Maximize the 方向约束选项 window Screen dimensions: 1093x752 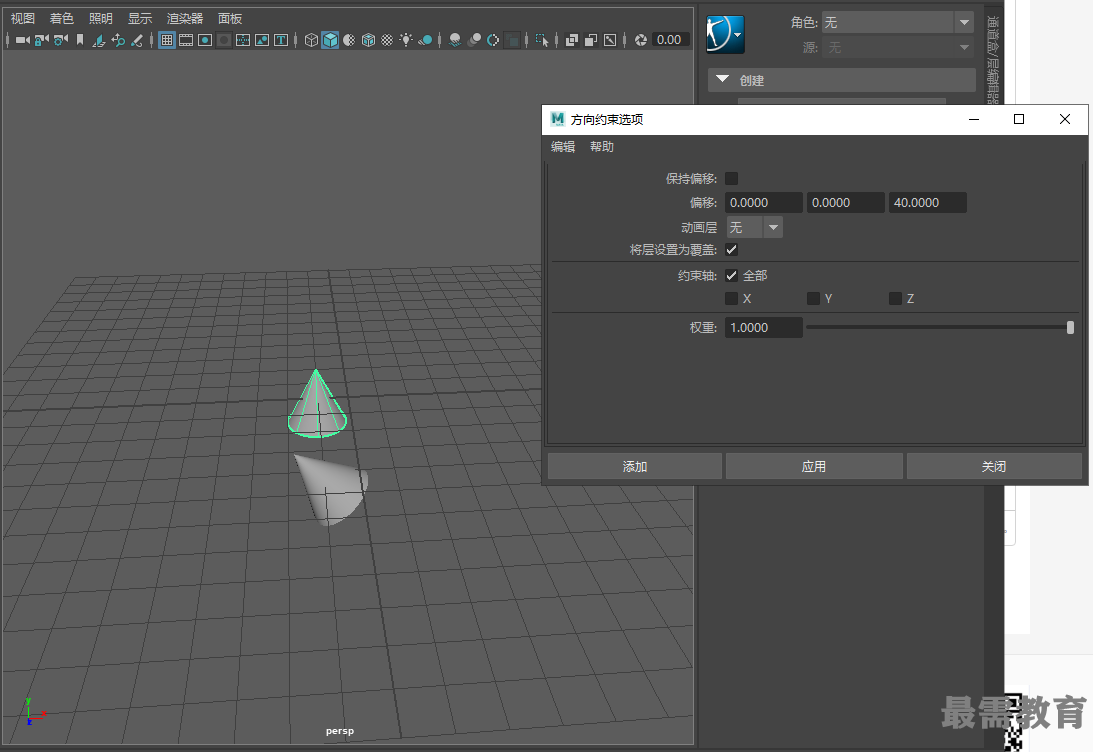pos(1018,119)
